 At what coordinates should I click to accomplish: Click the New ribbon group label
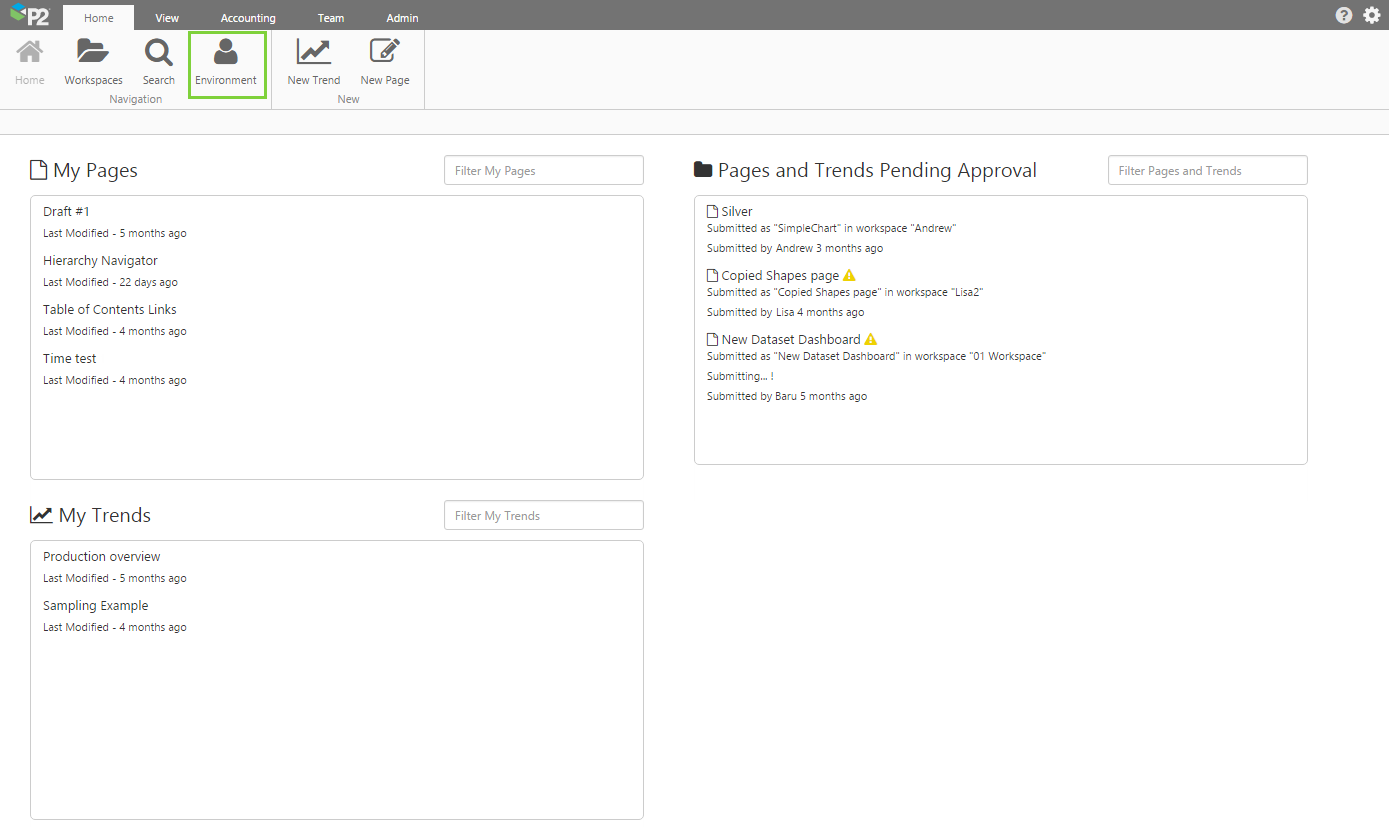point(349,100)
